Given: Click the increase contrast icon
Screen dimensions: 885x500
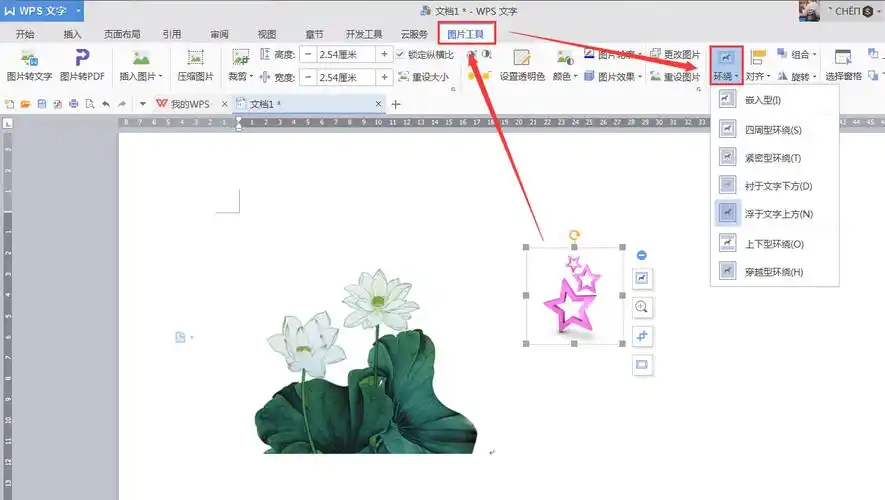Looking at the screenshot, I should click(472, 54).
